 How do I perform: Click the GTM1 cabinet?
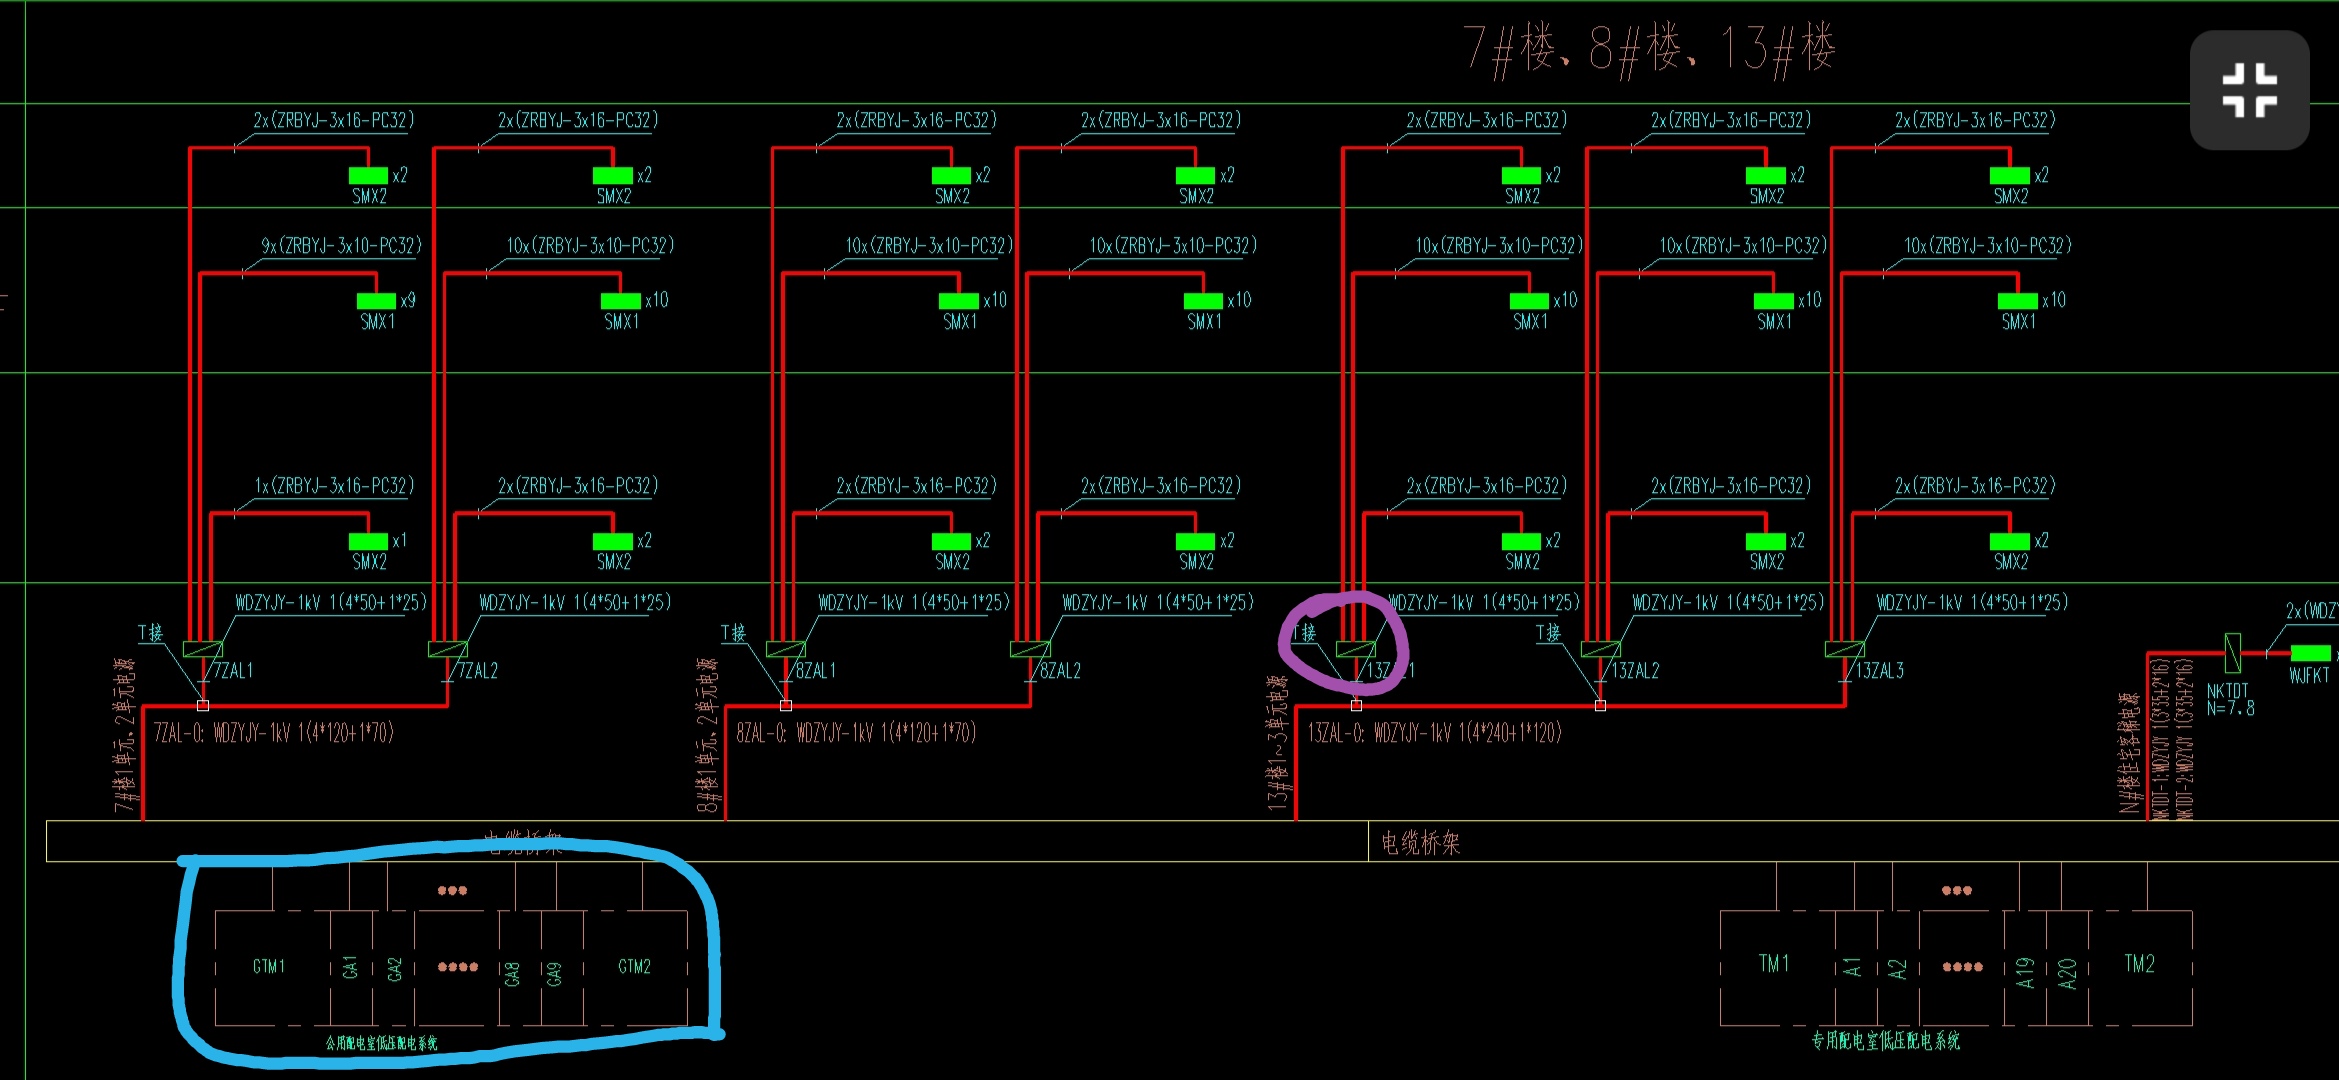click(273, 967)
